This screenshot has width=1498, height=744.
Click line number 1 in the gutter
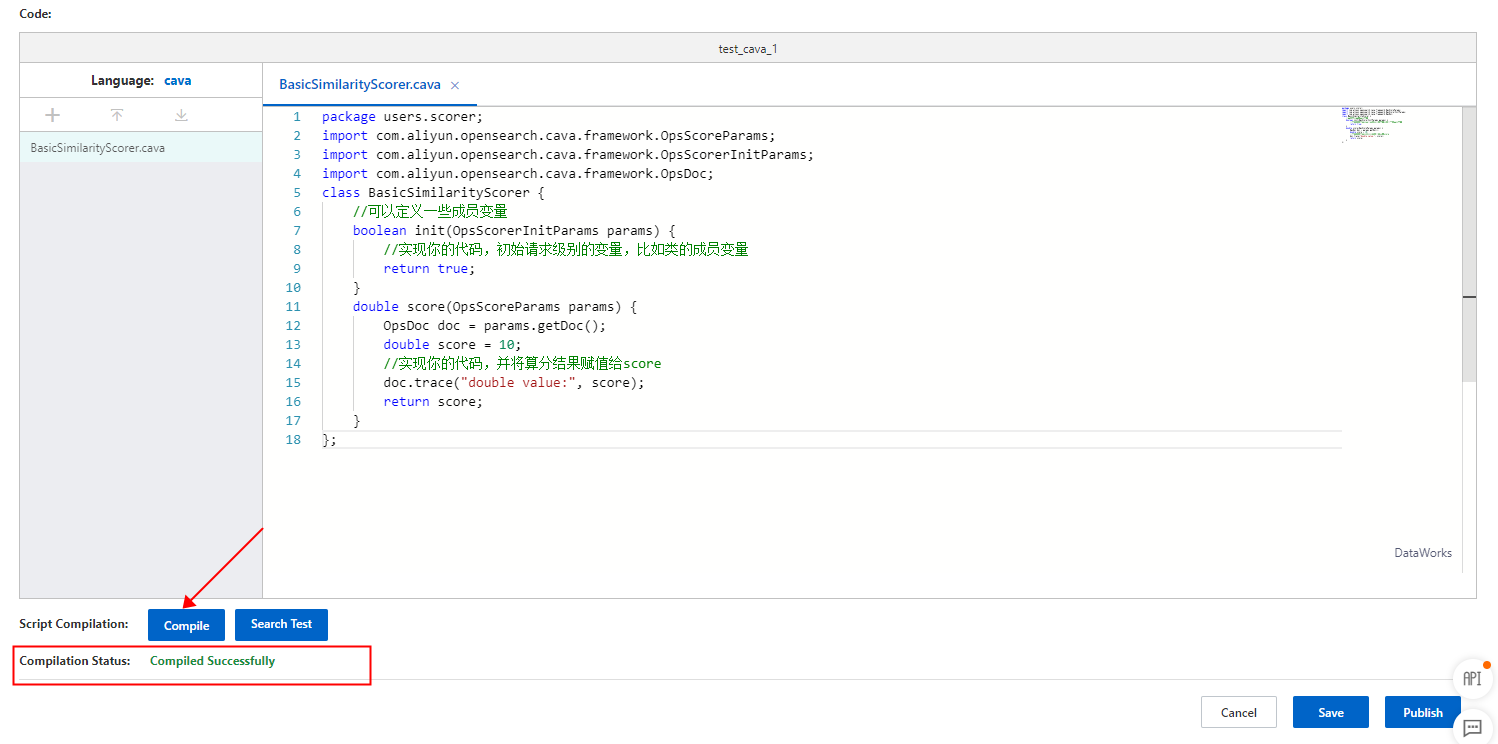tap(296, 117)
